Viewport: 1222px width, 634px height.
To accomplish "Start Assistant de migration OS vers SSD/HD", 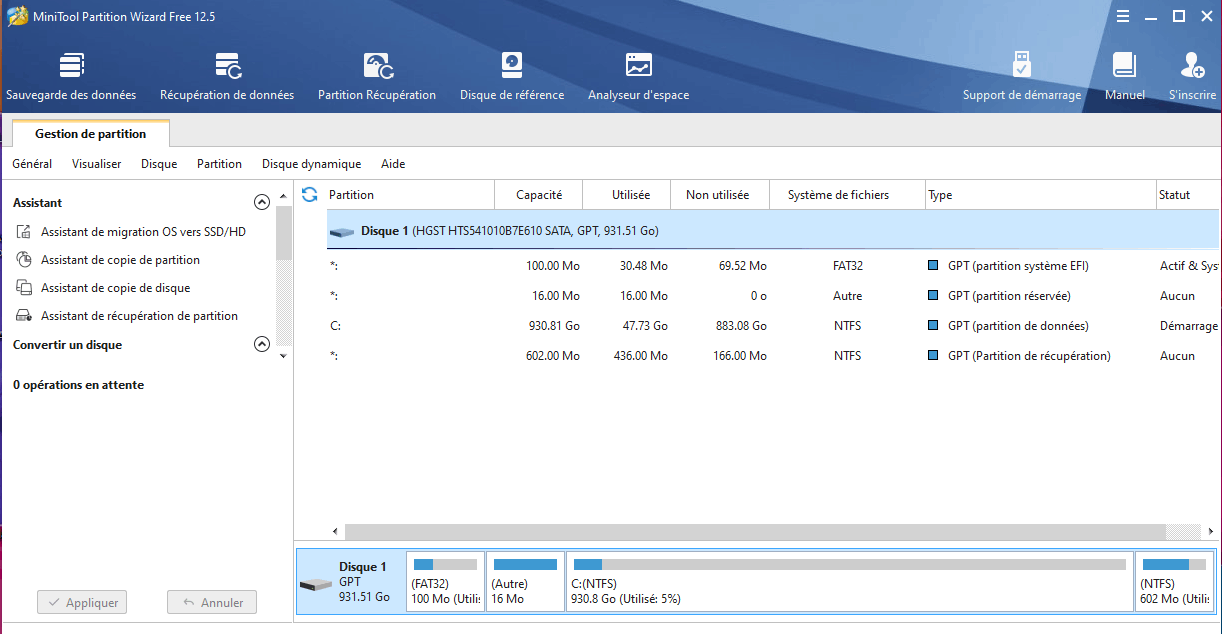I will [143, 232].
